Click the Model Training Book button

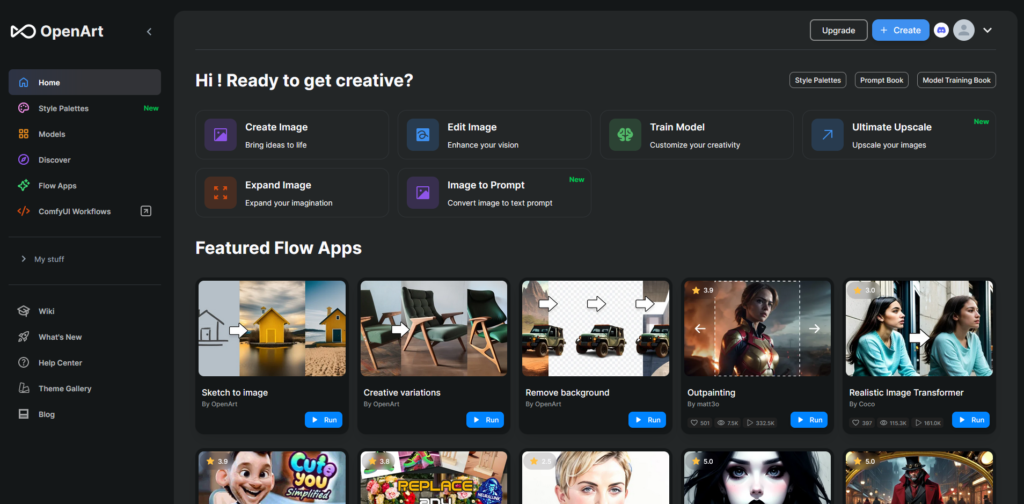[957, 80]
